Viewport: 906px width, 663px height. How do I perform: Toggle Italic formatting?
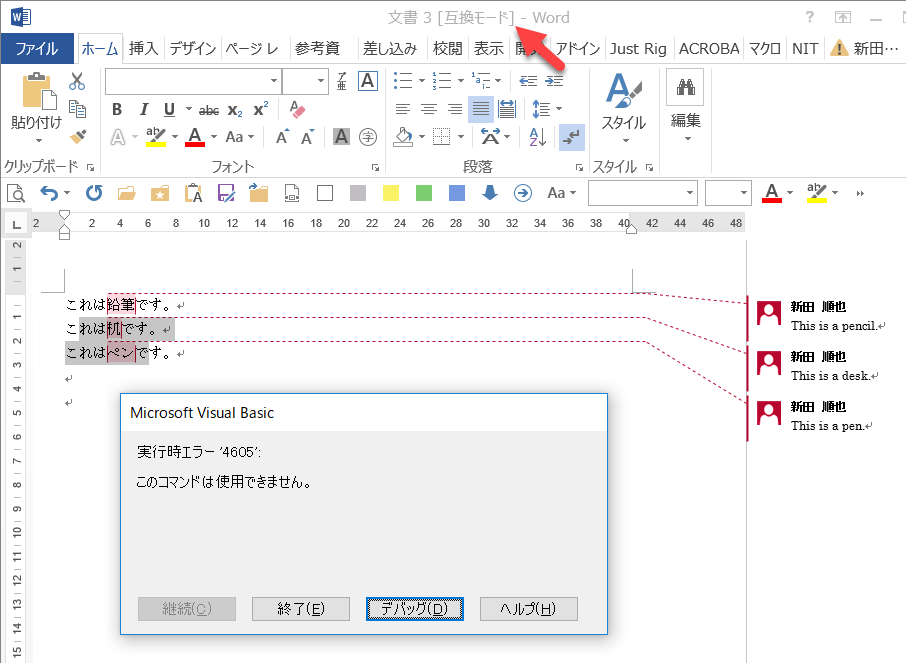point(143,110)
